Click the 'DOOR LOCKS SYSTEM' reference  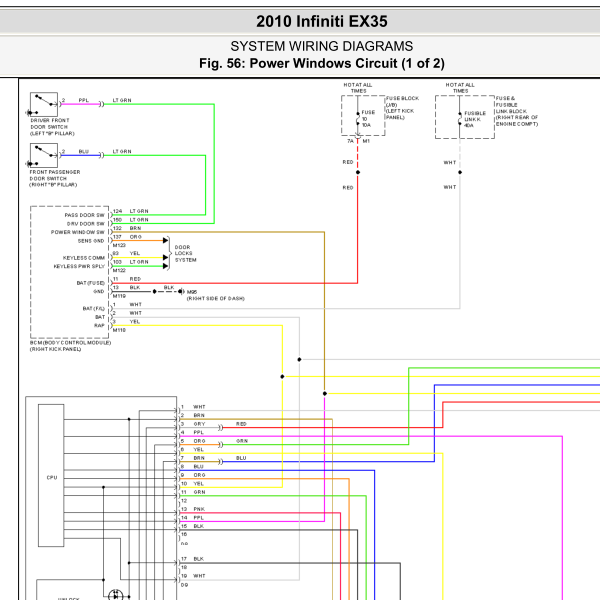click(x=186, y=253)
